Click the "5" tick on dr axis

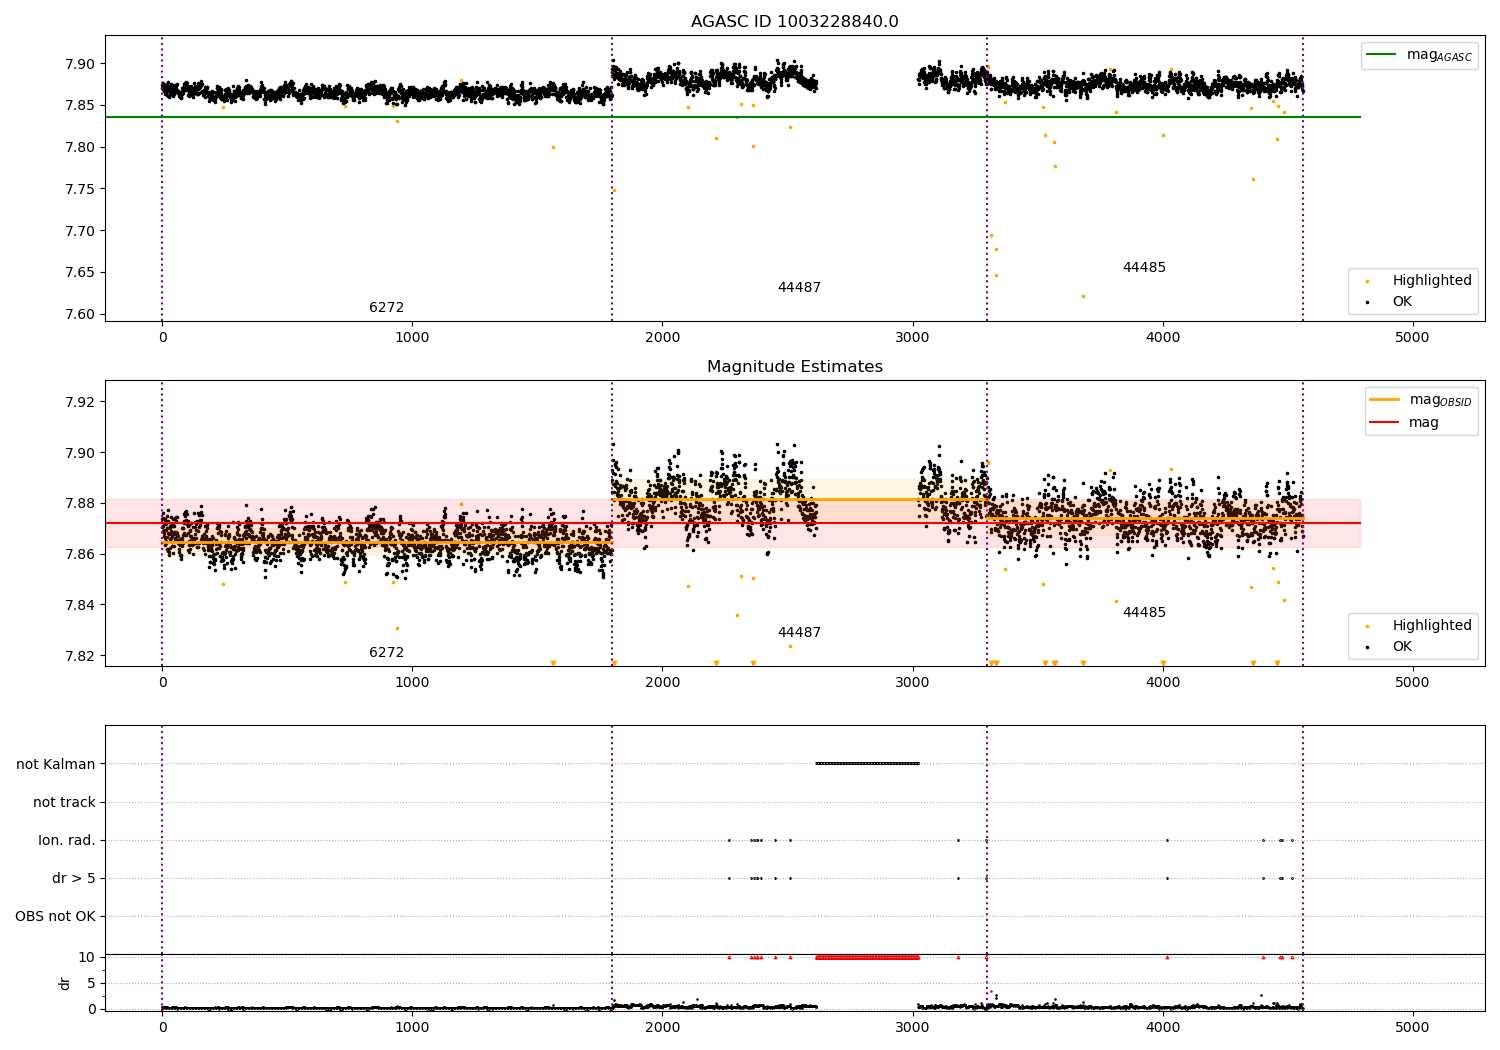point(91,983)
